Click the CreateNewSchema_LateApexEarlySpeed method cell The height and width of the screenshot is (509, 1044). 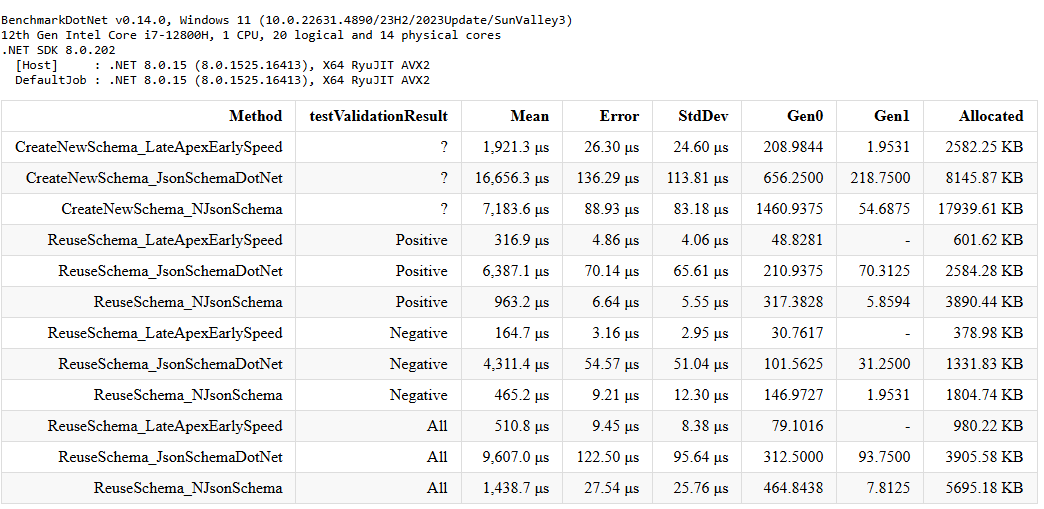(x=149, y=147)
